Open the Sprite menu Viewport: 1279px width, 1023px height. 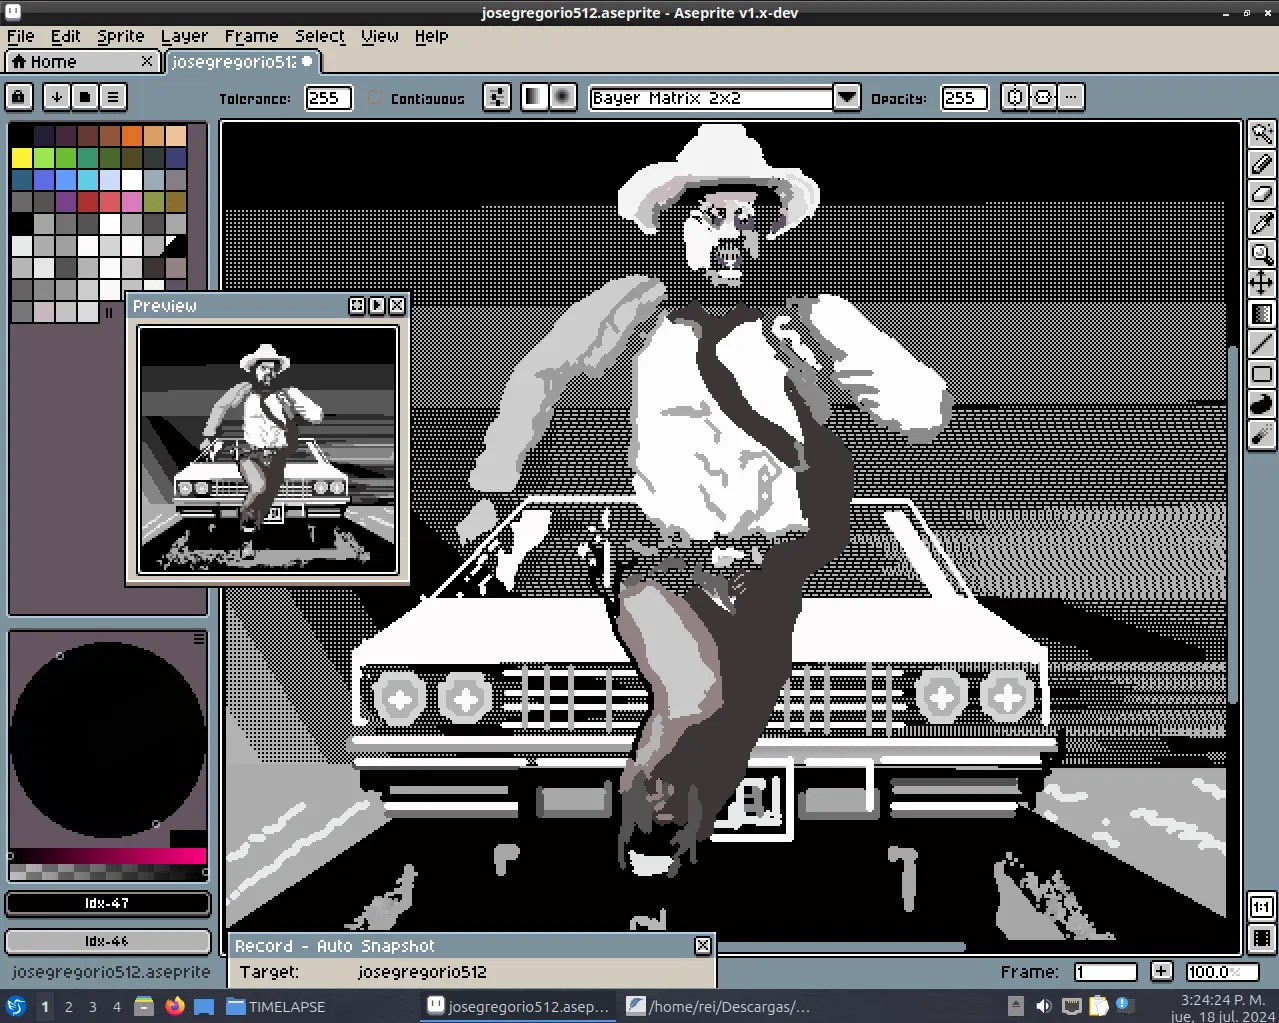pos(121,36)
